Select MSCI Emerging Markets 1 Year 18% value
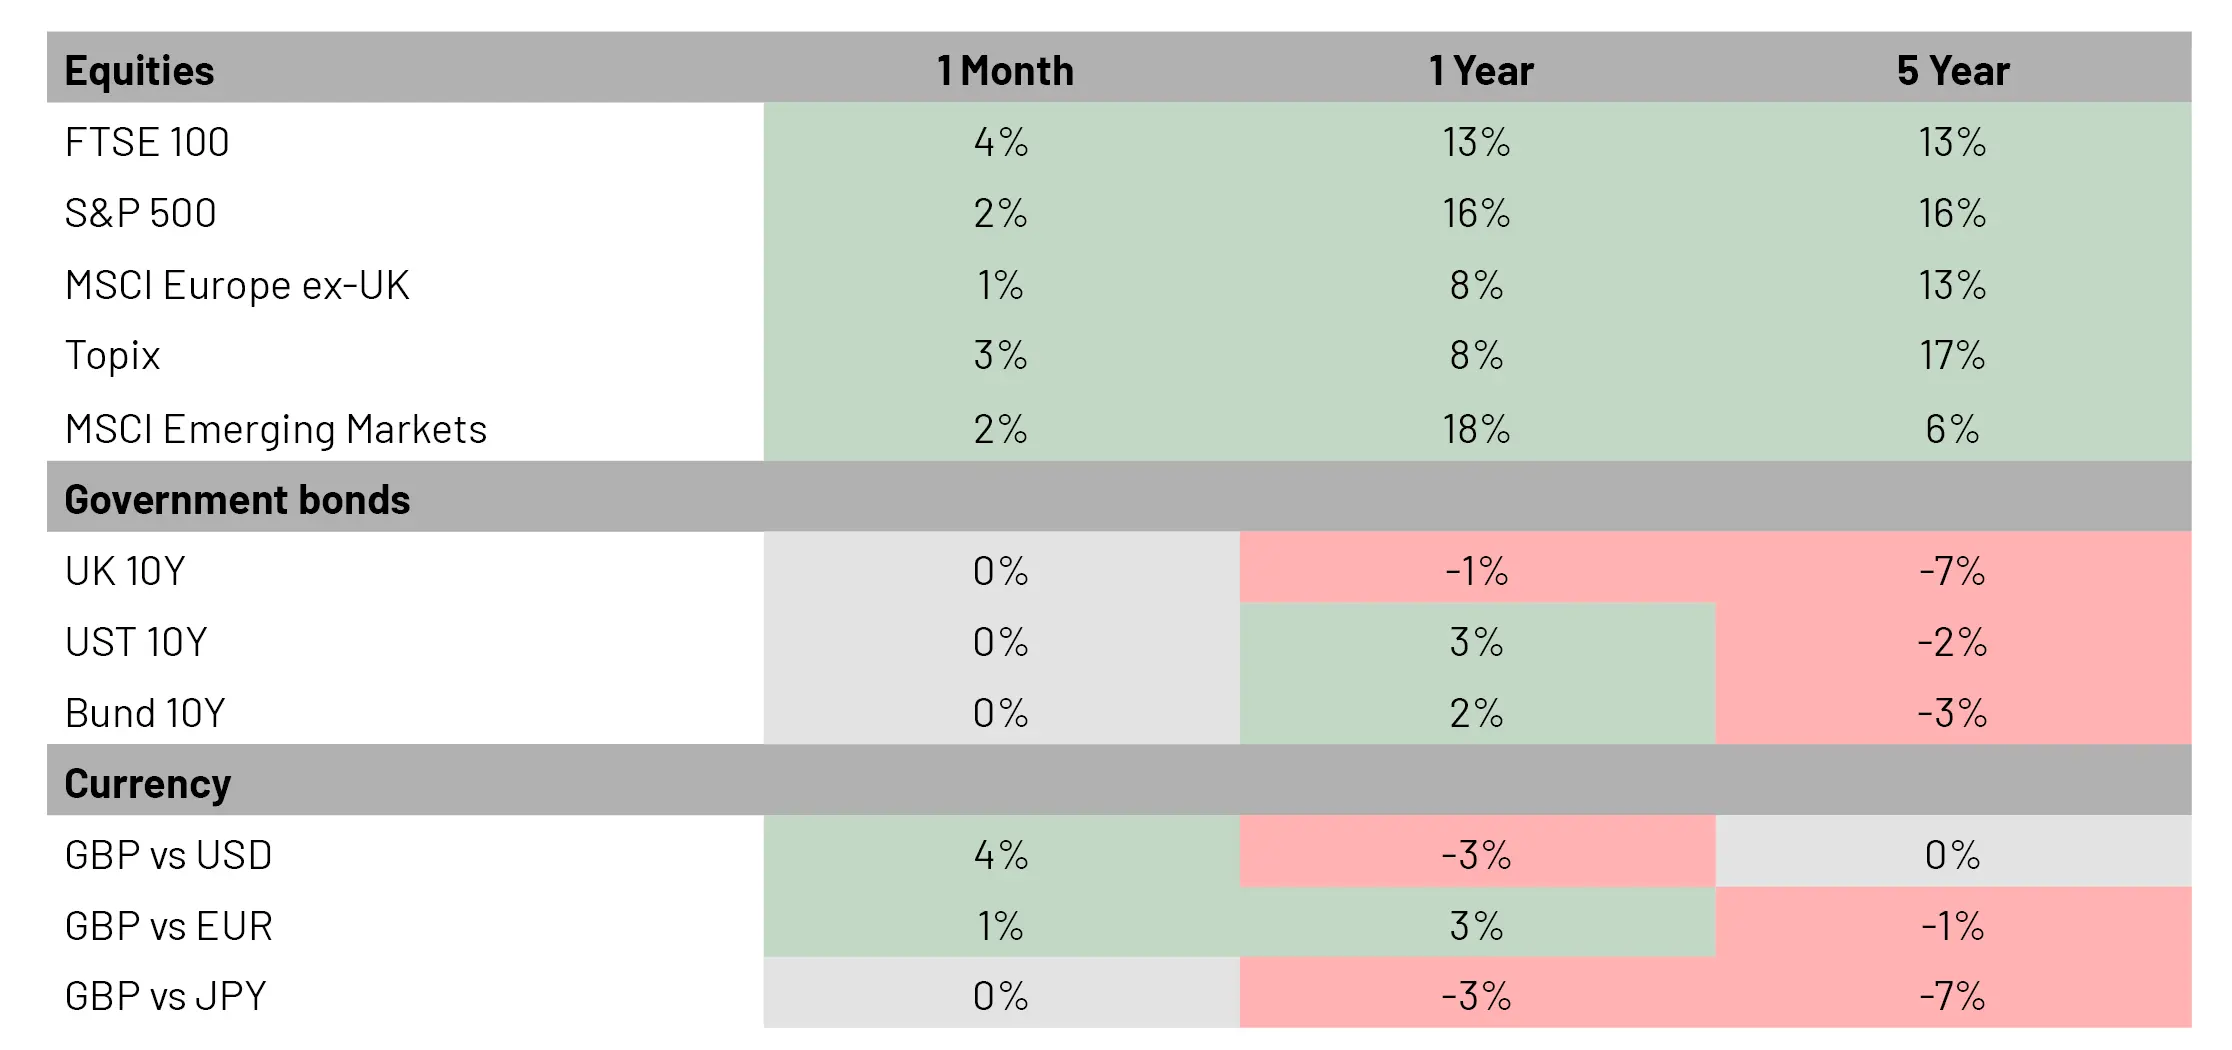This screenshot has height=1050, width=2232. click(1476, 429)
